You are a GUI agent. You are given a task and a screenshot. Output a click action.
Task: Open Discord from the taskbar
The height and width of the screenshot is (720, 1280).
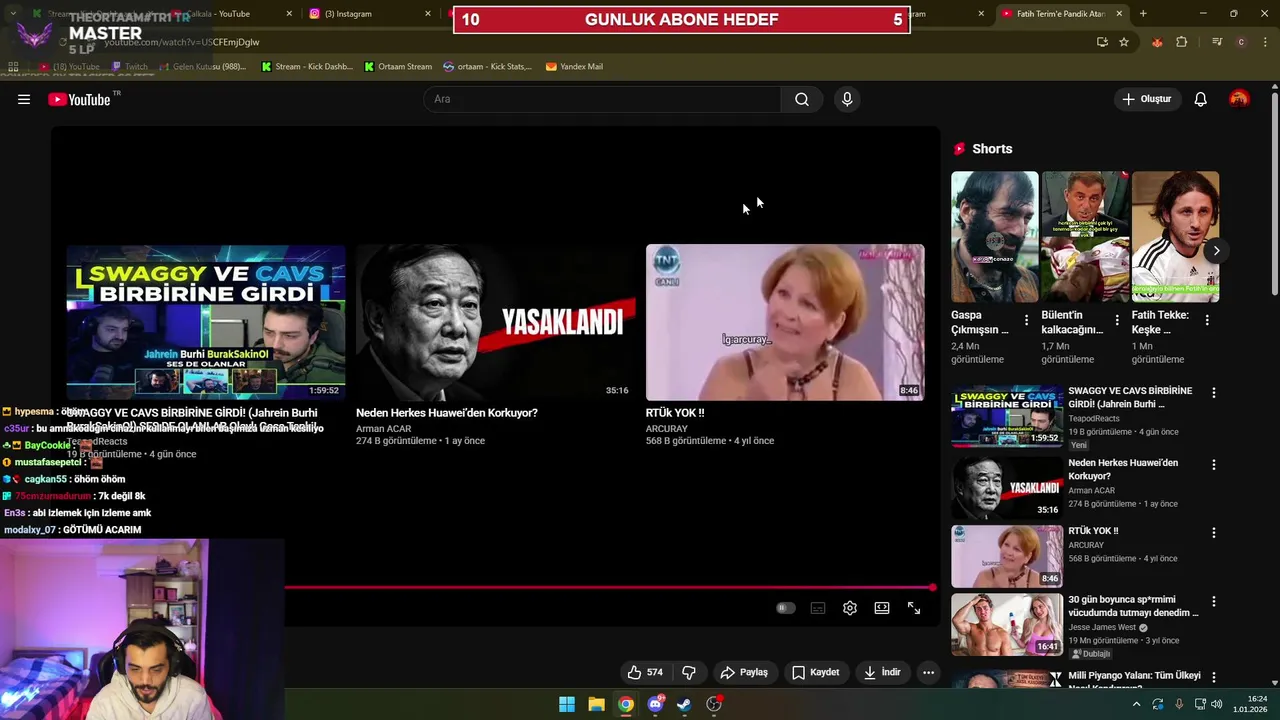[655, 704]
